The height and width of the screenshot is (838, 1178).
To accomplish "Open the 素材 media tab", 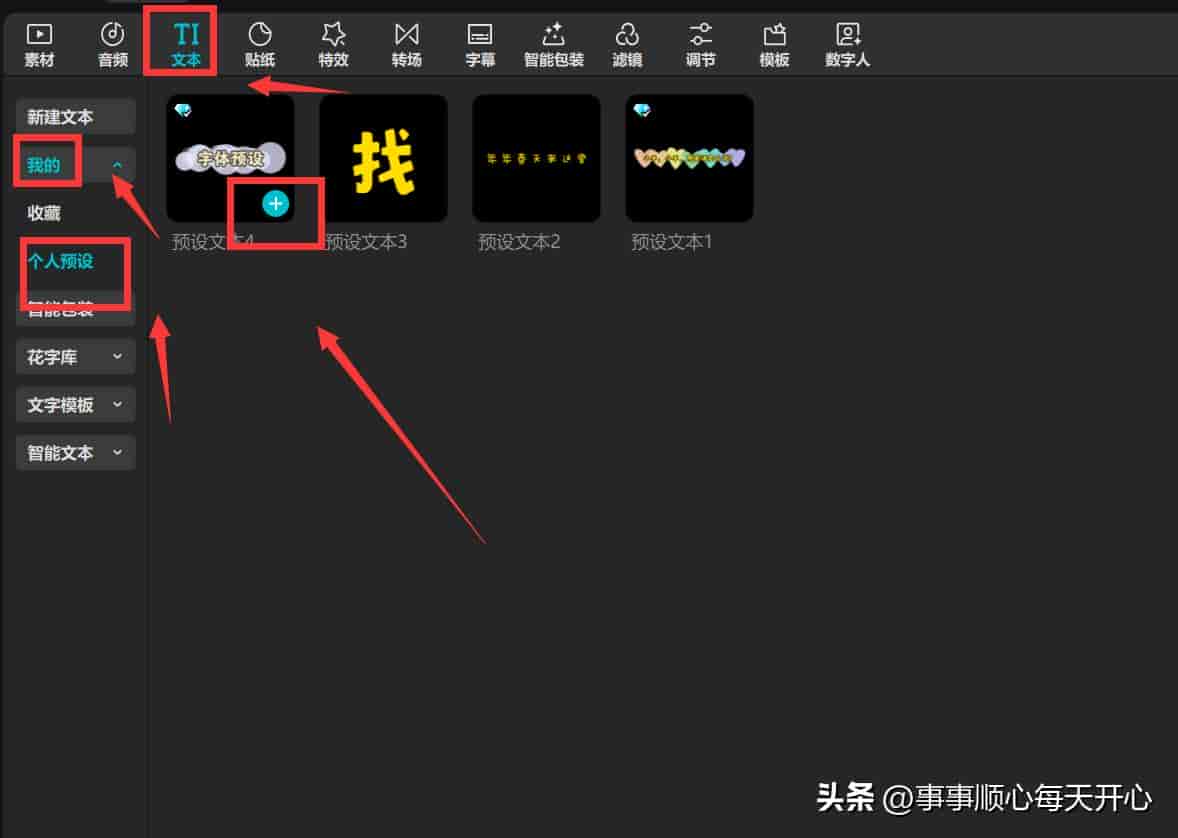I will [39, 45].
